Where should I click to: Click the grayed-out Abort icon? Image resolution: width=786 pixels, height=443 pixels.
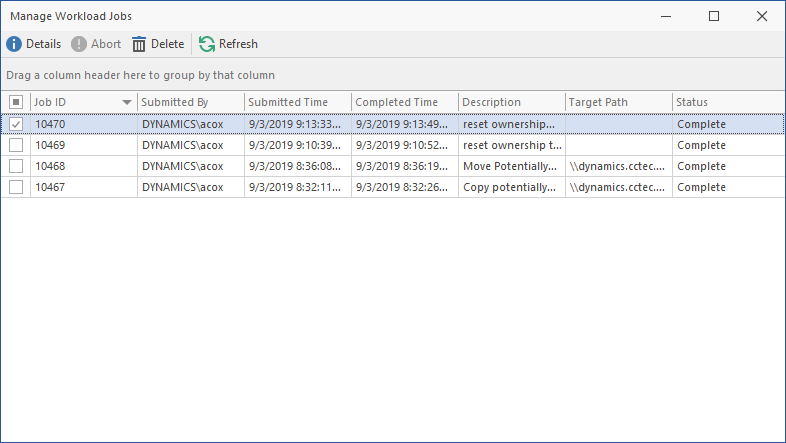click(79, 44)
